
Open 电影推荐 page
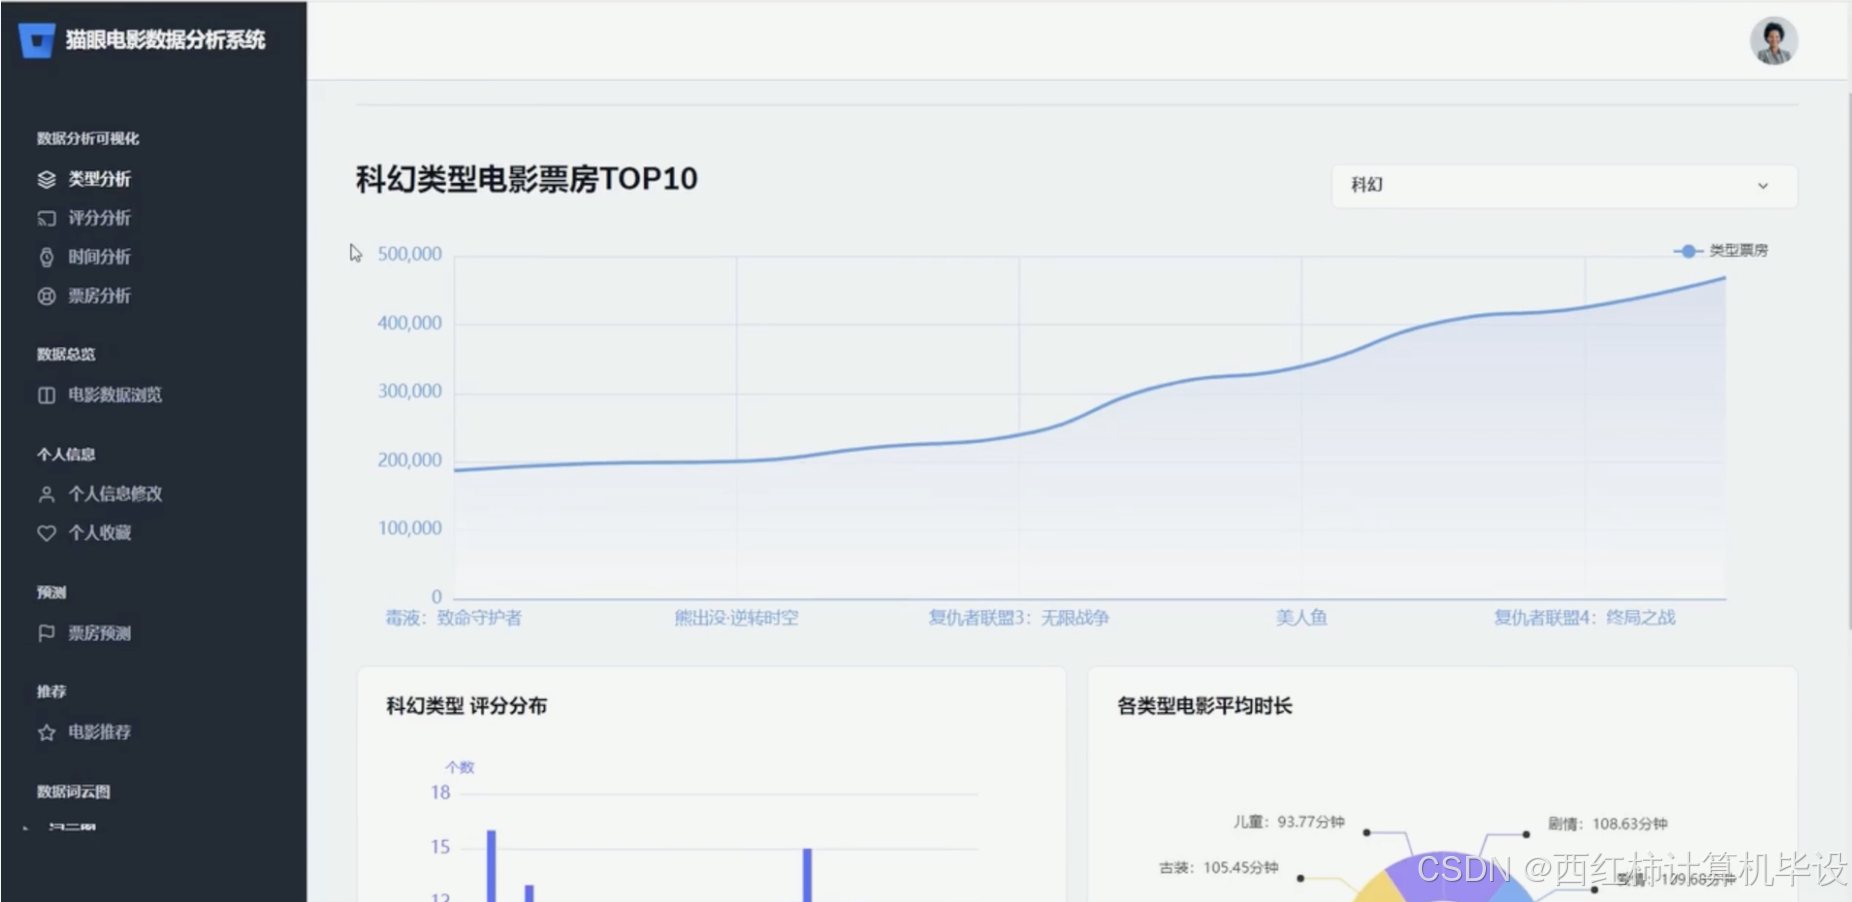click(99, 732)
